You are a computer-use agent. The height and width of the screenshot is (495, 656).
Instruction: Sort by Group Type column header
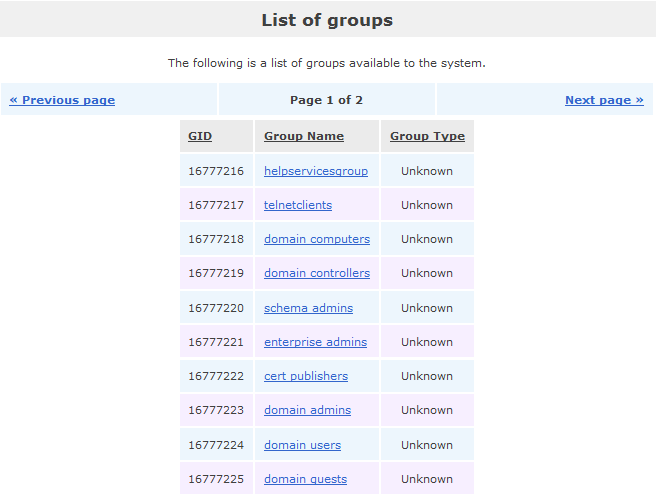pos(427,136)
